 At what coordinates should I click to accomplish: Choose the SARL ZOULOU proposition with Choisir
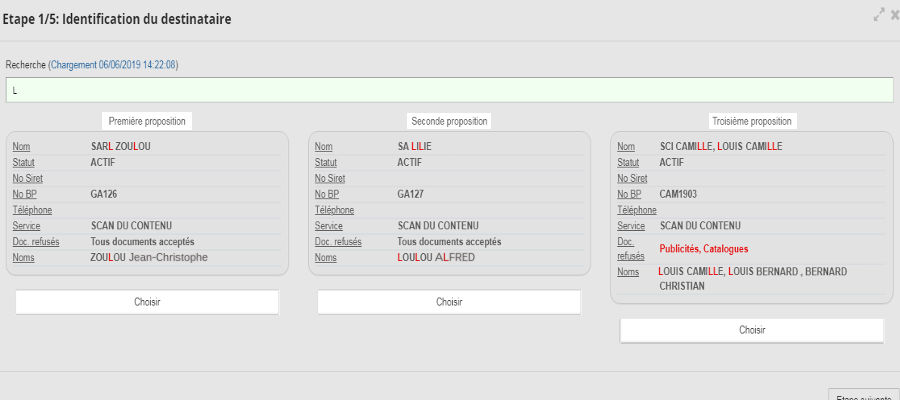(147, 302)
